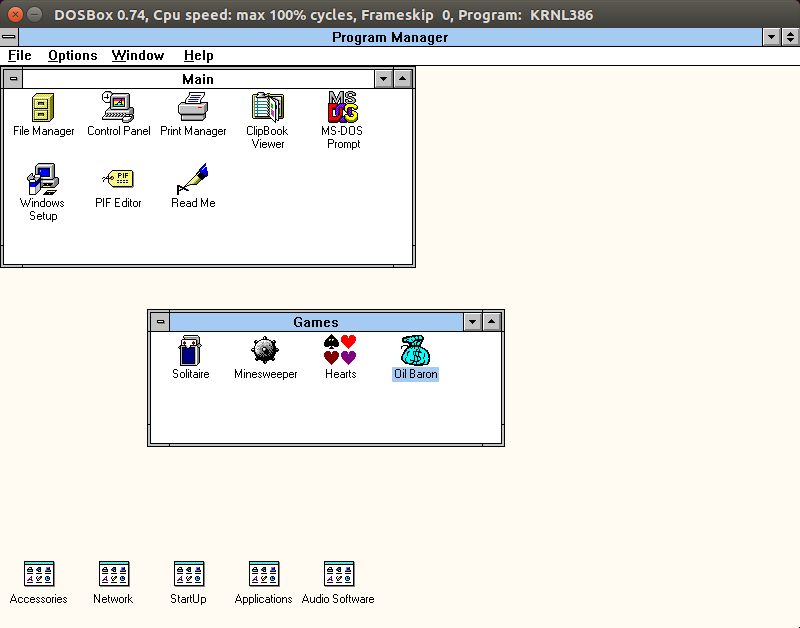Select the Hearts game icon
This screenshot has width=800, height=628.
(x=340, y=350)
